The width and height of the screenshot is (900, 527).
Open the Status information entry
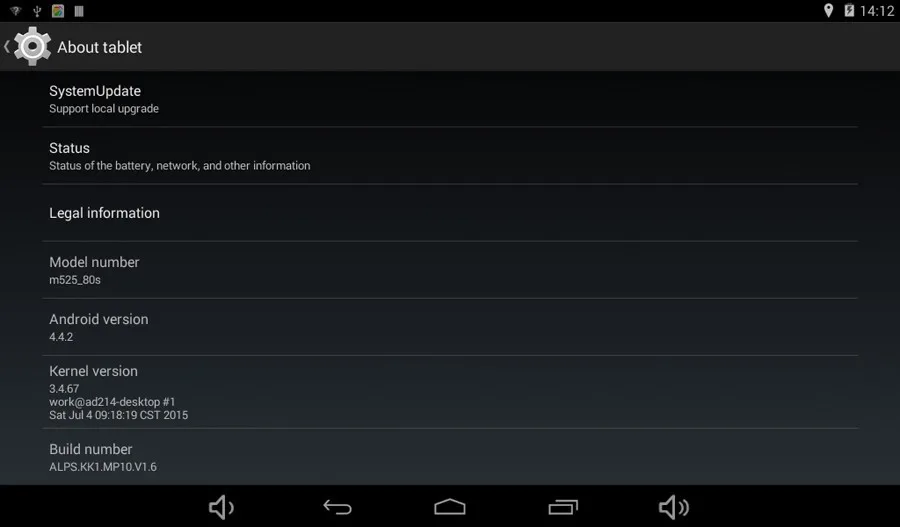tap(450, 156)
